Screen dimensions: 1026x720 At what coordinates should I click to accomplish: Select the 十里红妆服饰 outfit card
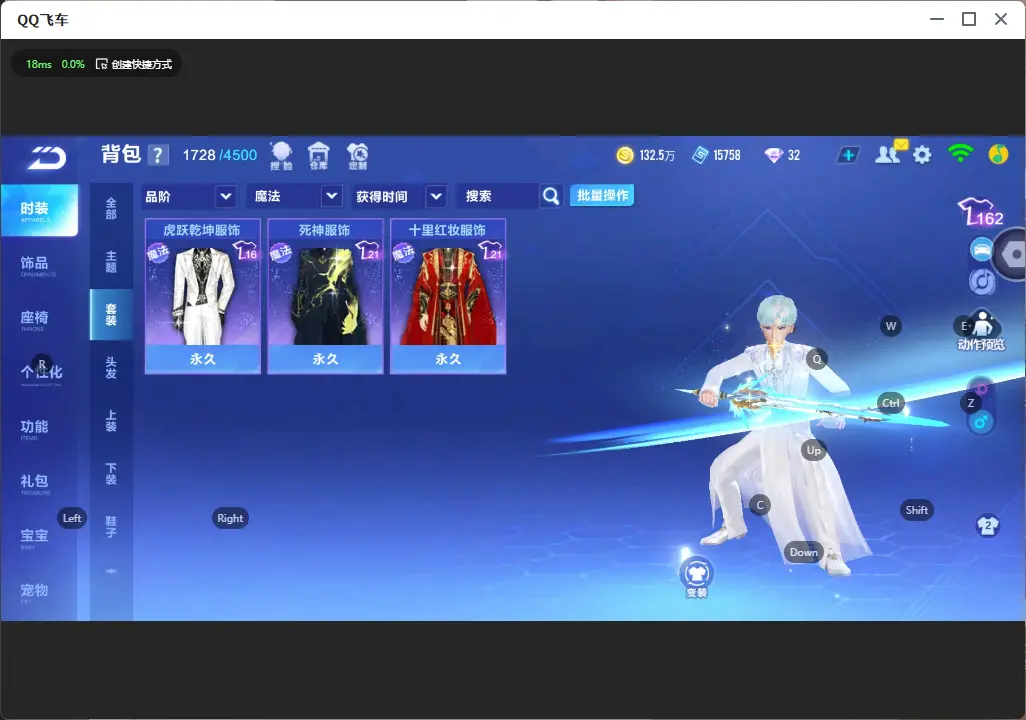tap(448, 297)
